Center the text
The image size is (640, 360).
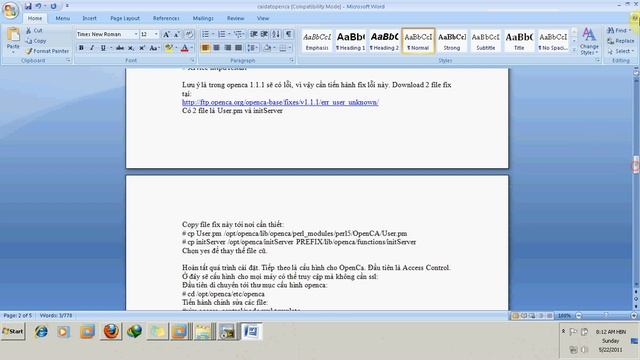tap(216, 48)
